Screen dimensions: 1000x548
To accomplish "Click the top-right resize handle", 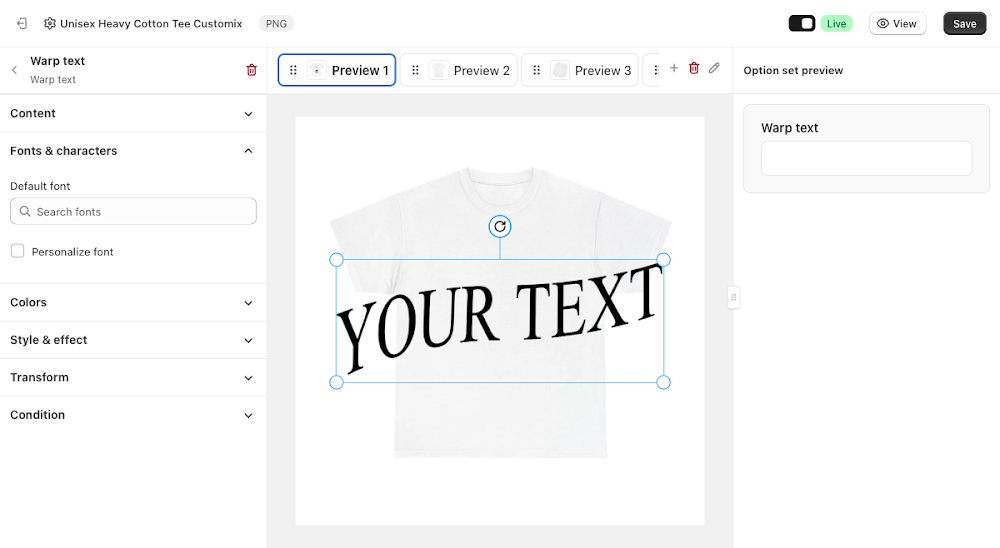I will point(663,260).
